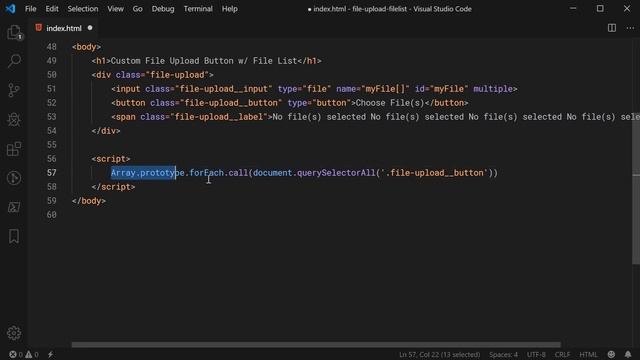Open the File menu
This screenshot has height=360, width=640.
click(x=31, y=9)
